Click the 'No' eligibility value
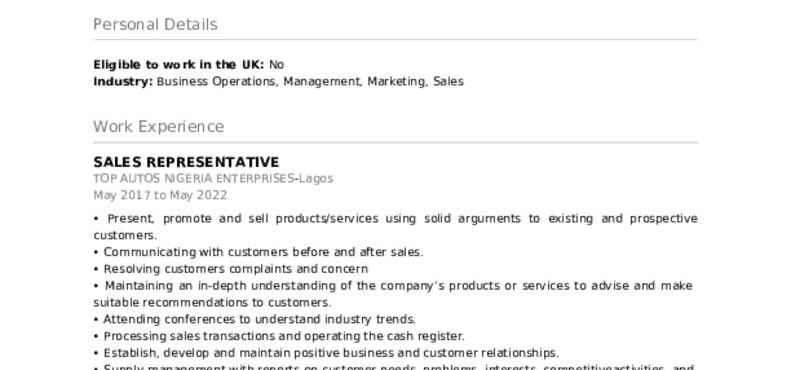Image resolution: width=791 pixels, height=370 pixels. (276, 65)
